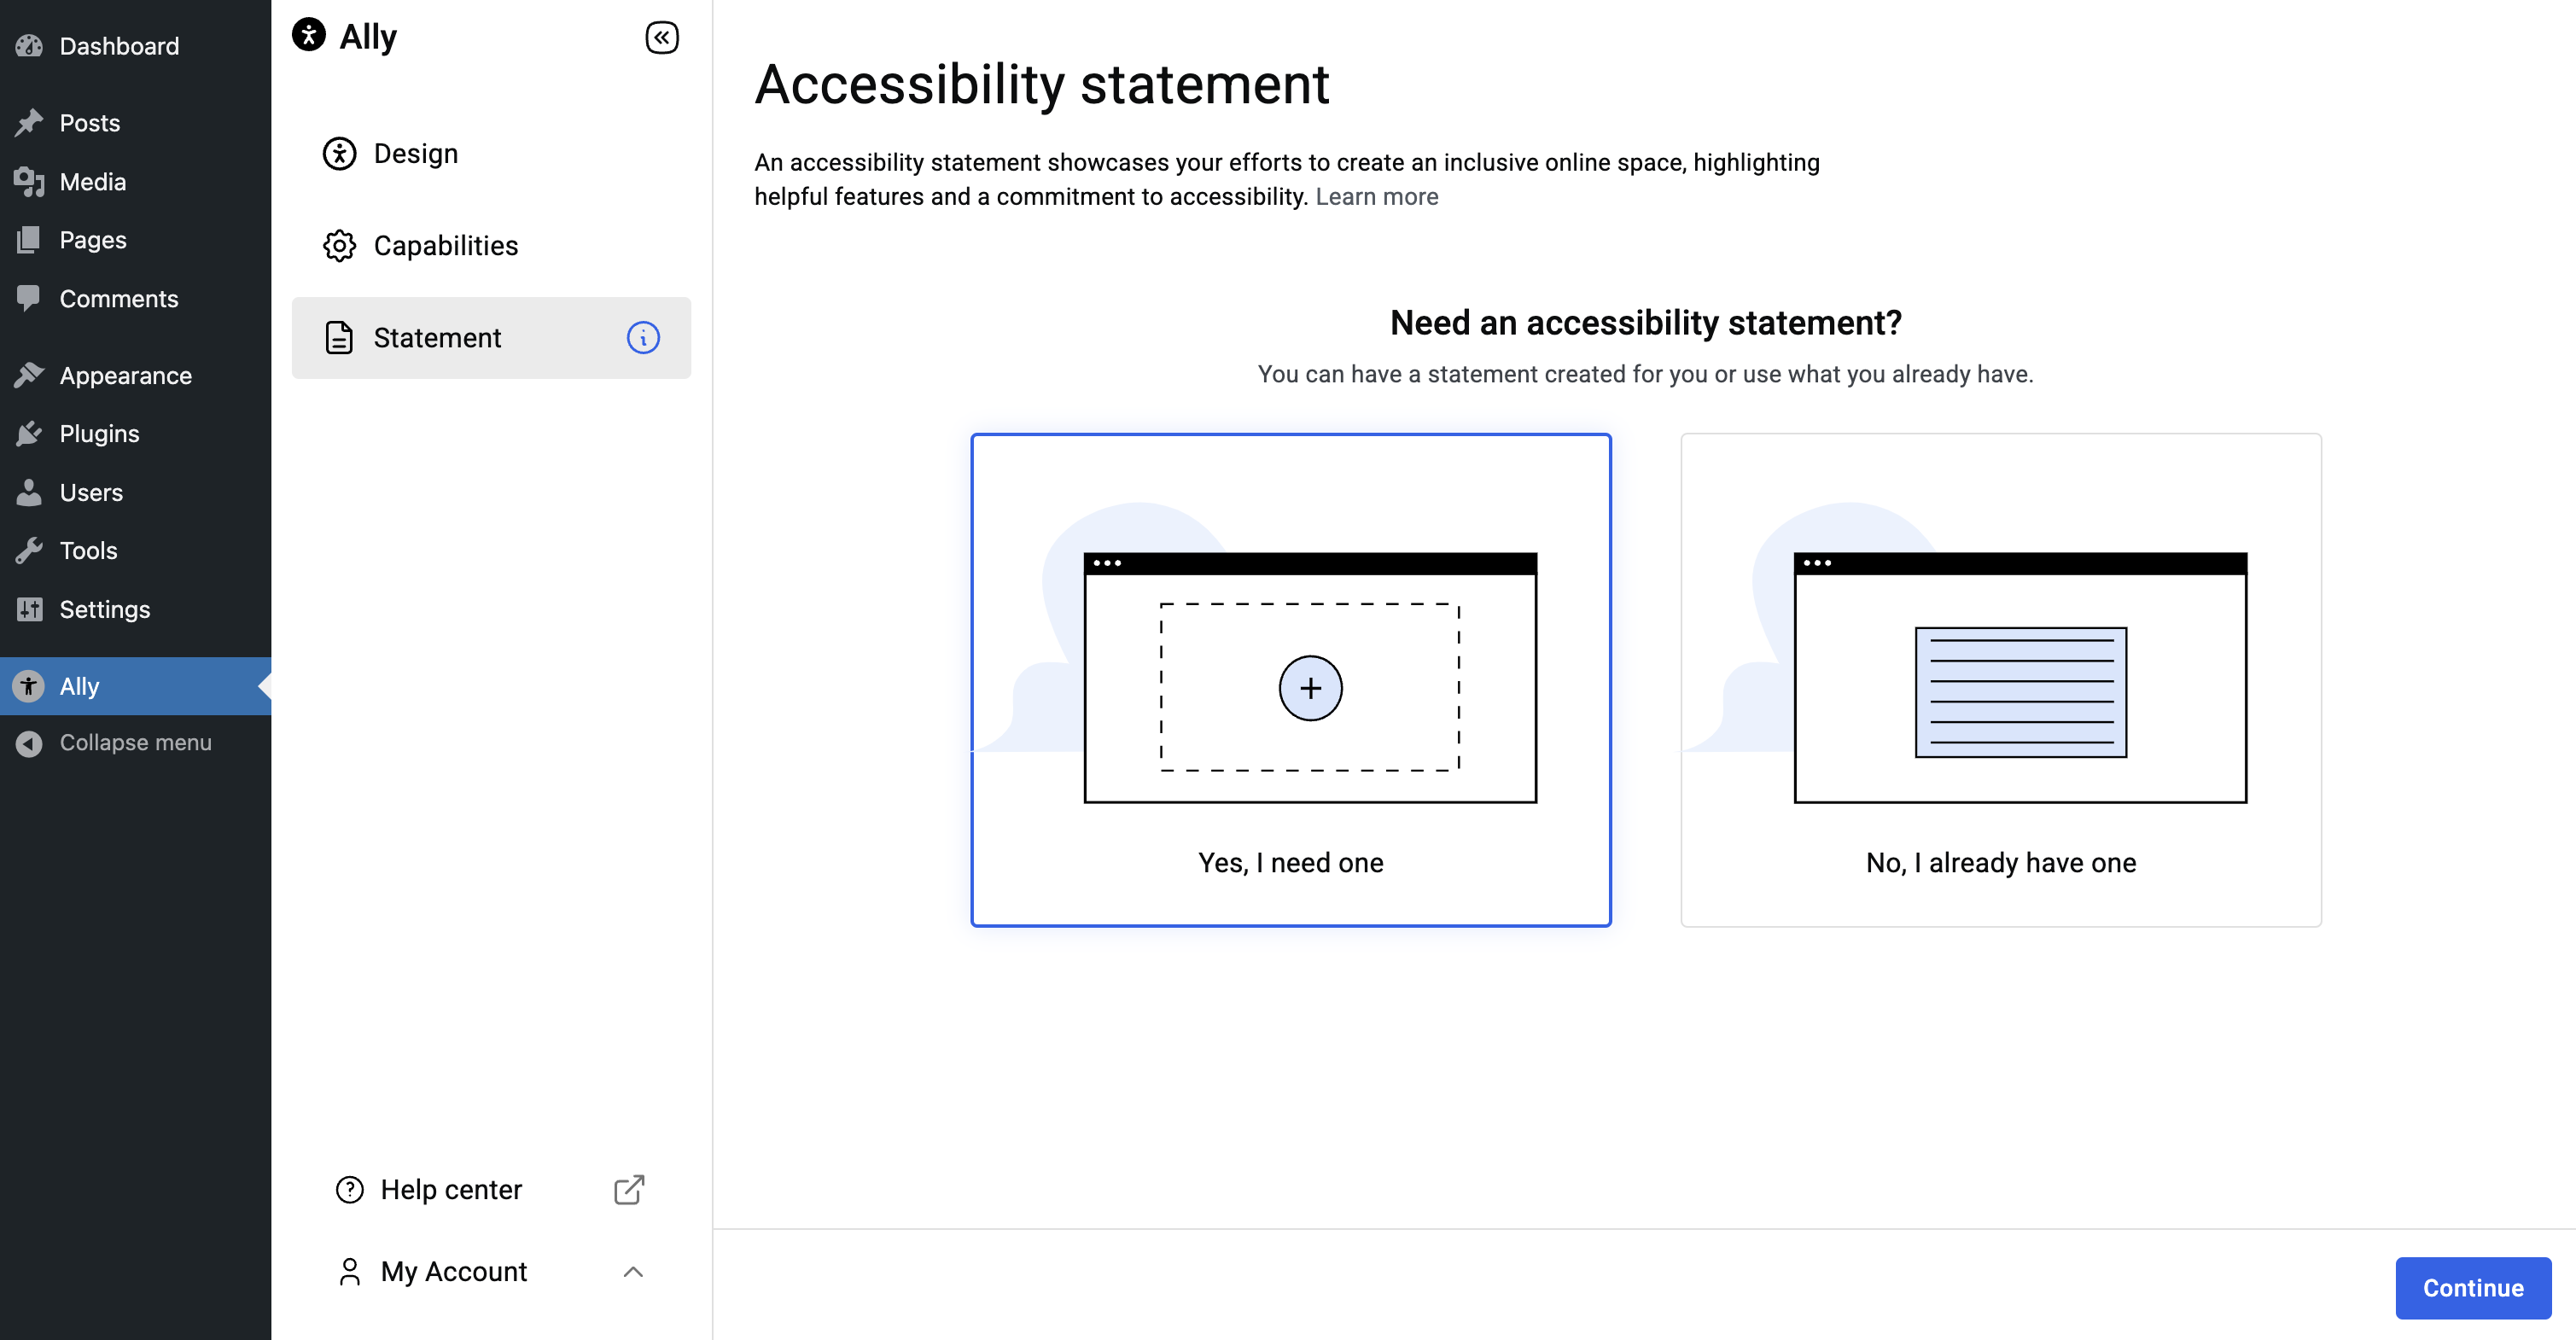Follow the Learn more link
Image resolution: width=2576 pixels, height=1340 pixels.
(1377, 197)
